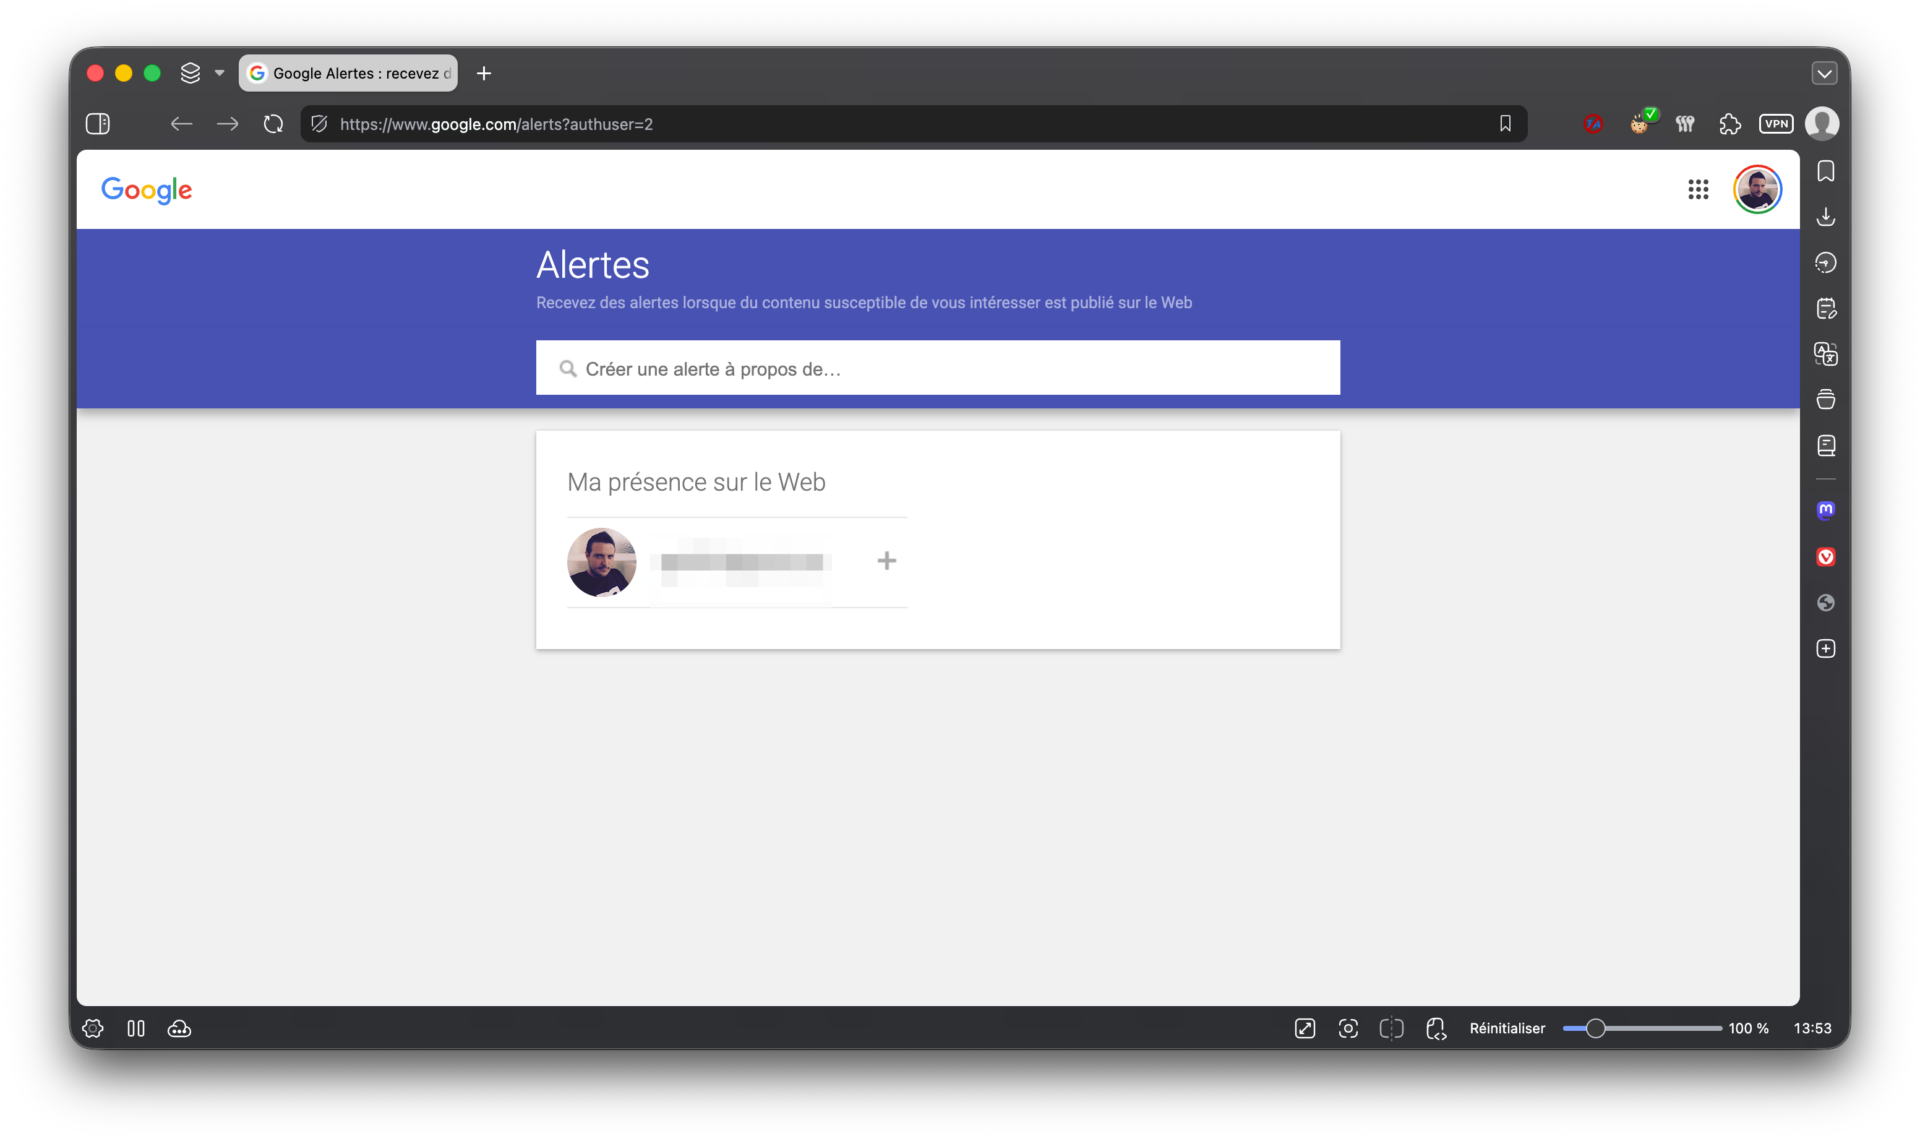Image resolution: width=1920 pixels, height=1141 pixels.
Task: Open the Google apps grid
Action: [x=1698, y=190]
